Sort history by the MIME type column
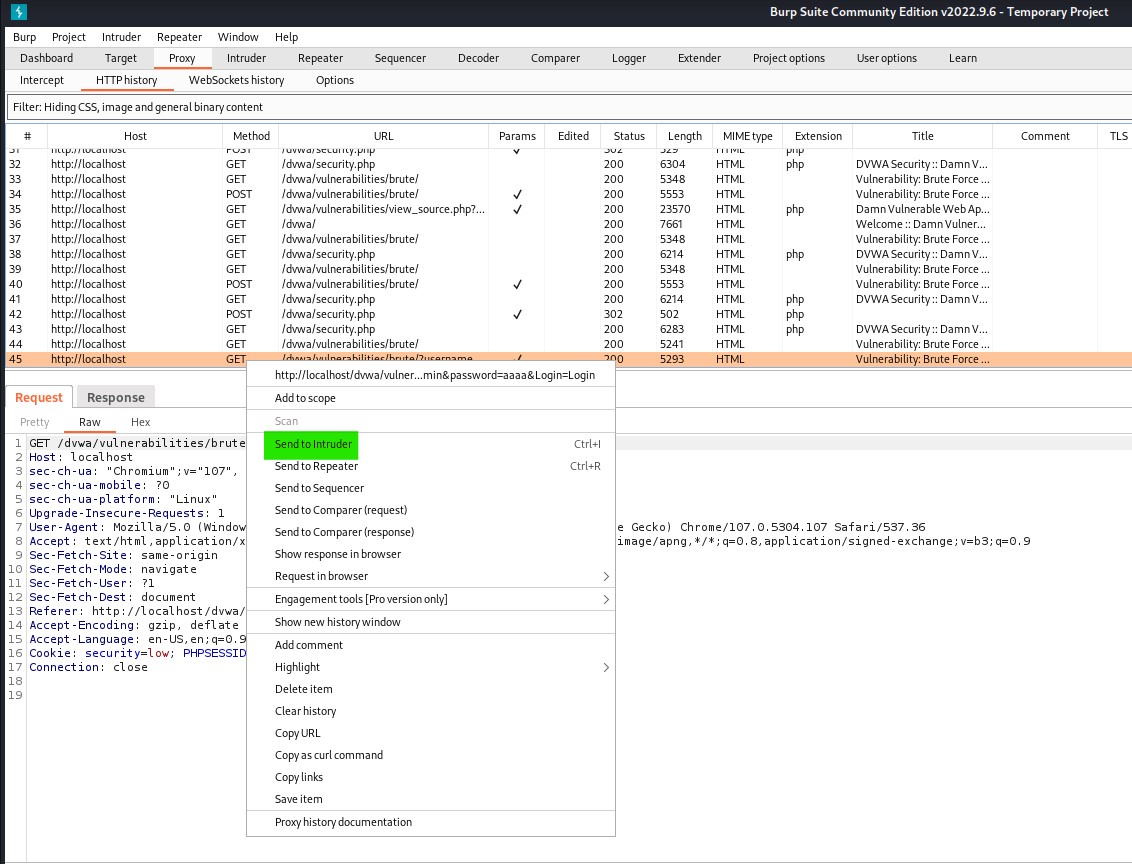The height and width of the screenshot is (864, 1132). tap(747, 136)
